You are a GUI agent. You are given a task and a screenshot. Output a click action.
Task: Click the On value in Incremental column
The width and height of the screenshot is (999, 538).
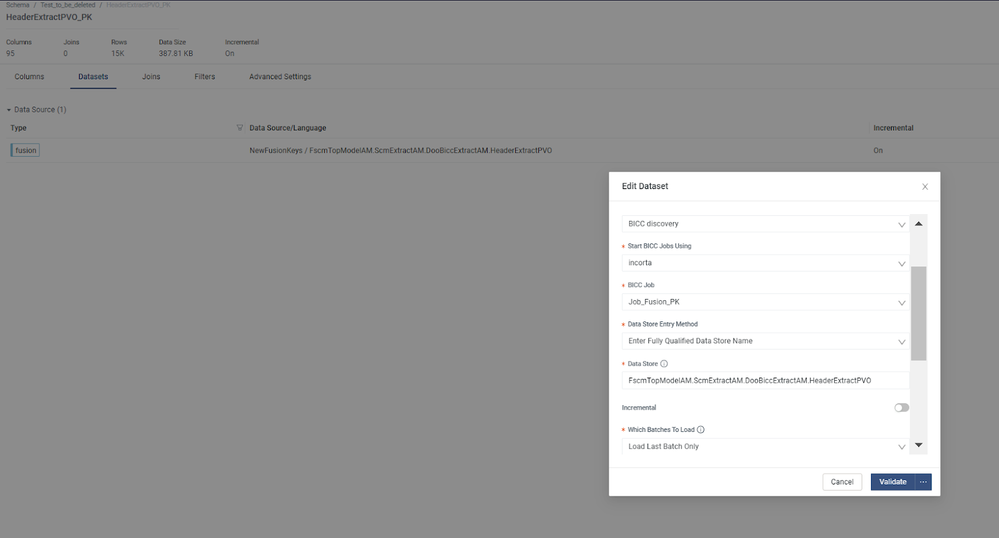pyautogui.click(x=878, y=150)
